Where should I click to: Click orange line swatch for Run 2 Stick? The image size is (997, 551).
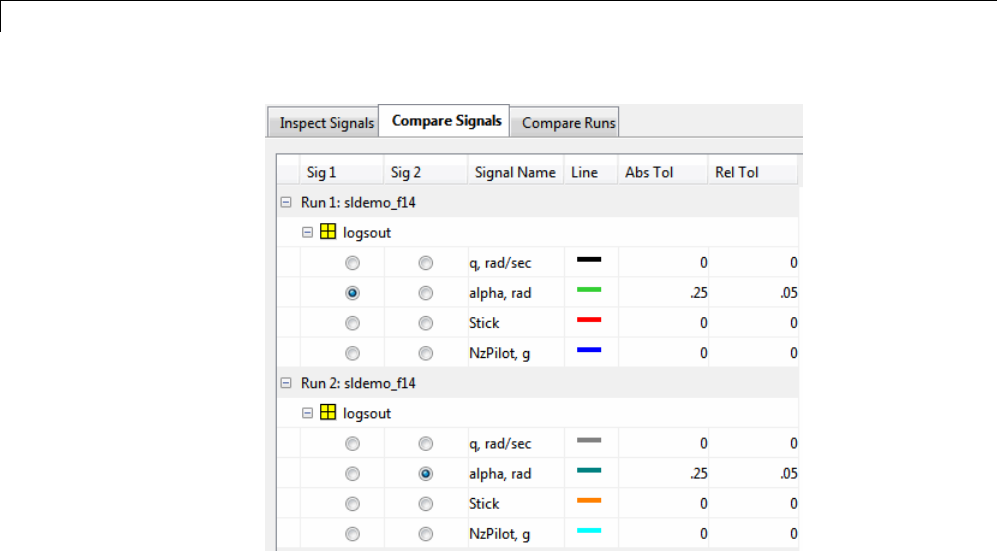588,500
